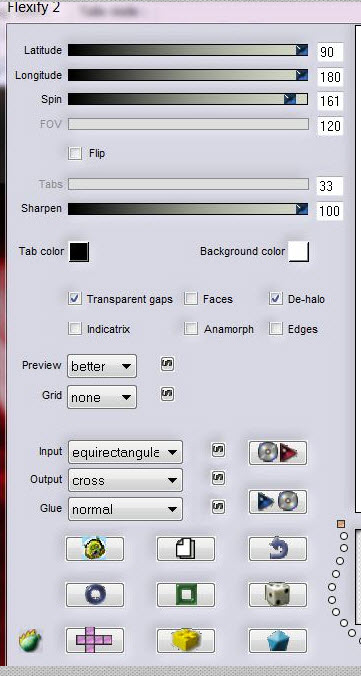Open the Input dropdown showing equirectangular
The height and width of the screenshot is (676, 361).
[125, 453]
